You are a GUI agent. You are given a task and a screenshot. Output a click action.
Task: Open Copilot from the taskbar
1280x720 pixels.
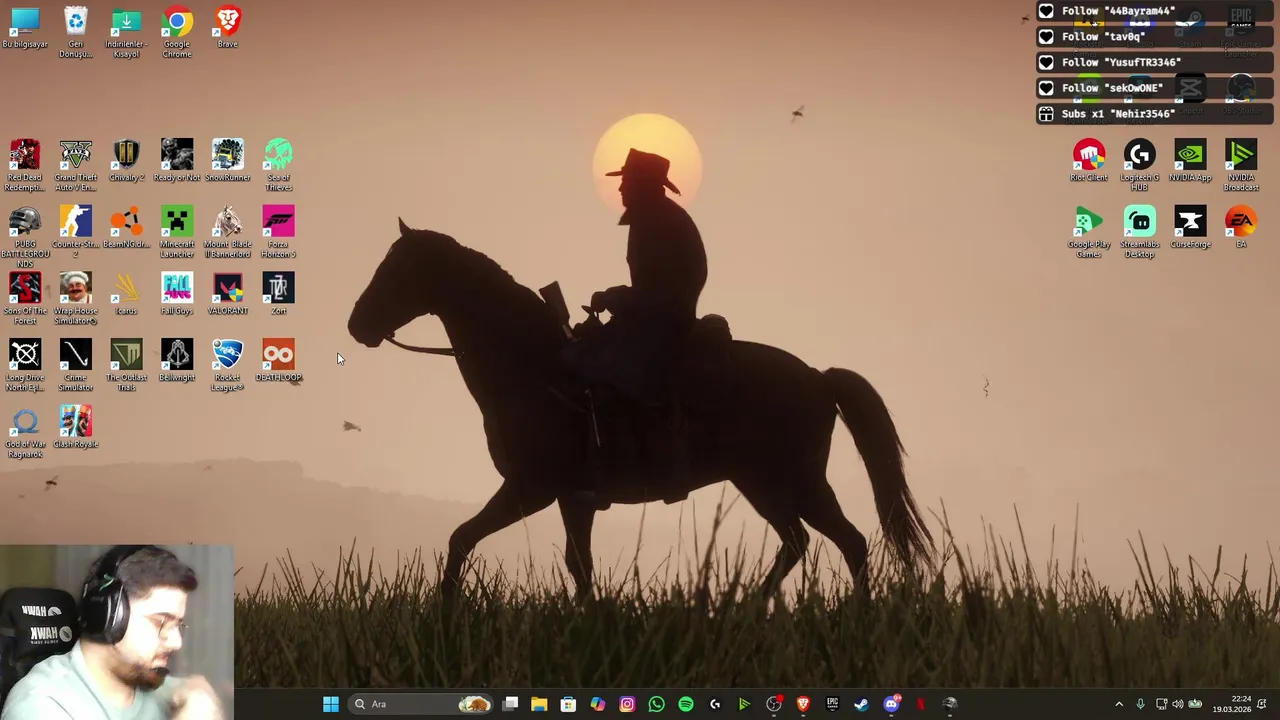click(598, 704)
